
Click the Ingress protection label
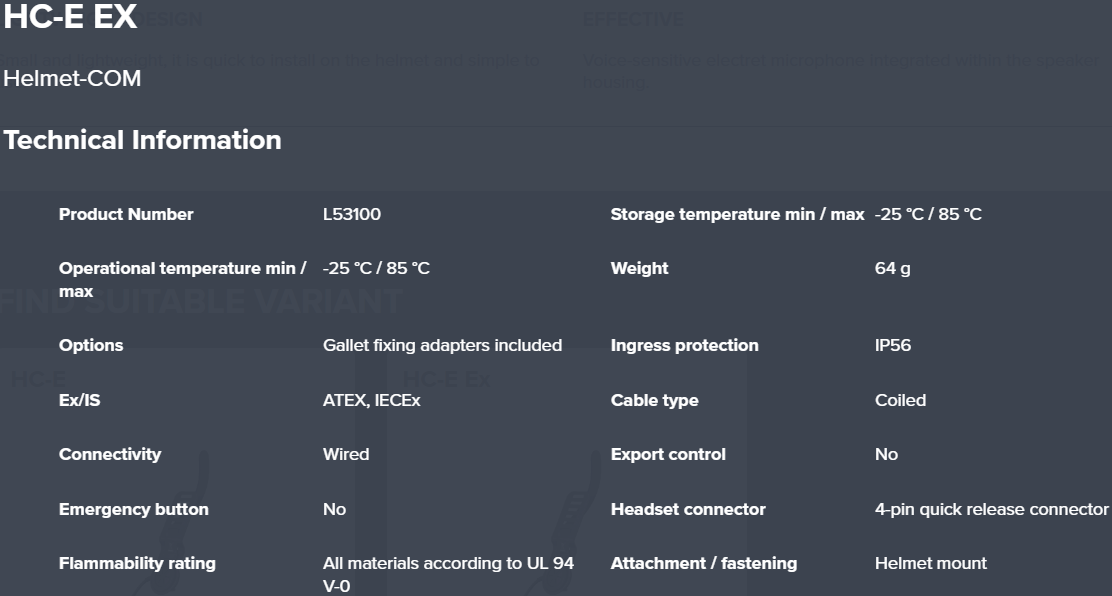click(684, 345)
